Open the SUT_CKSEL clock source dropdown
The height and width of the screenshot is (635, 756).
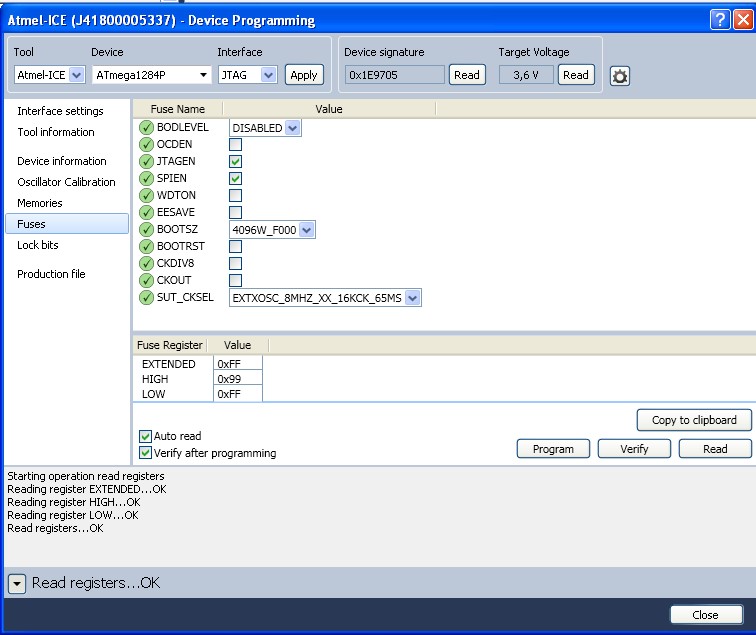pyautogui.click(x=325, y=297)
